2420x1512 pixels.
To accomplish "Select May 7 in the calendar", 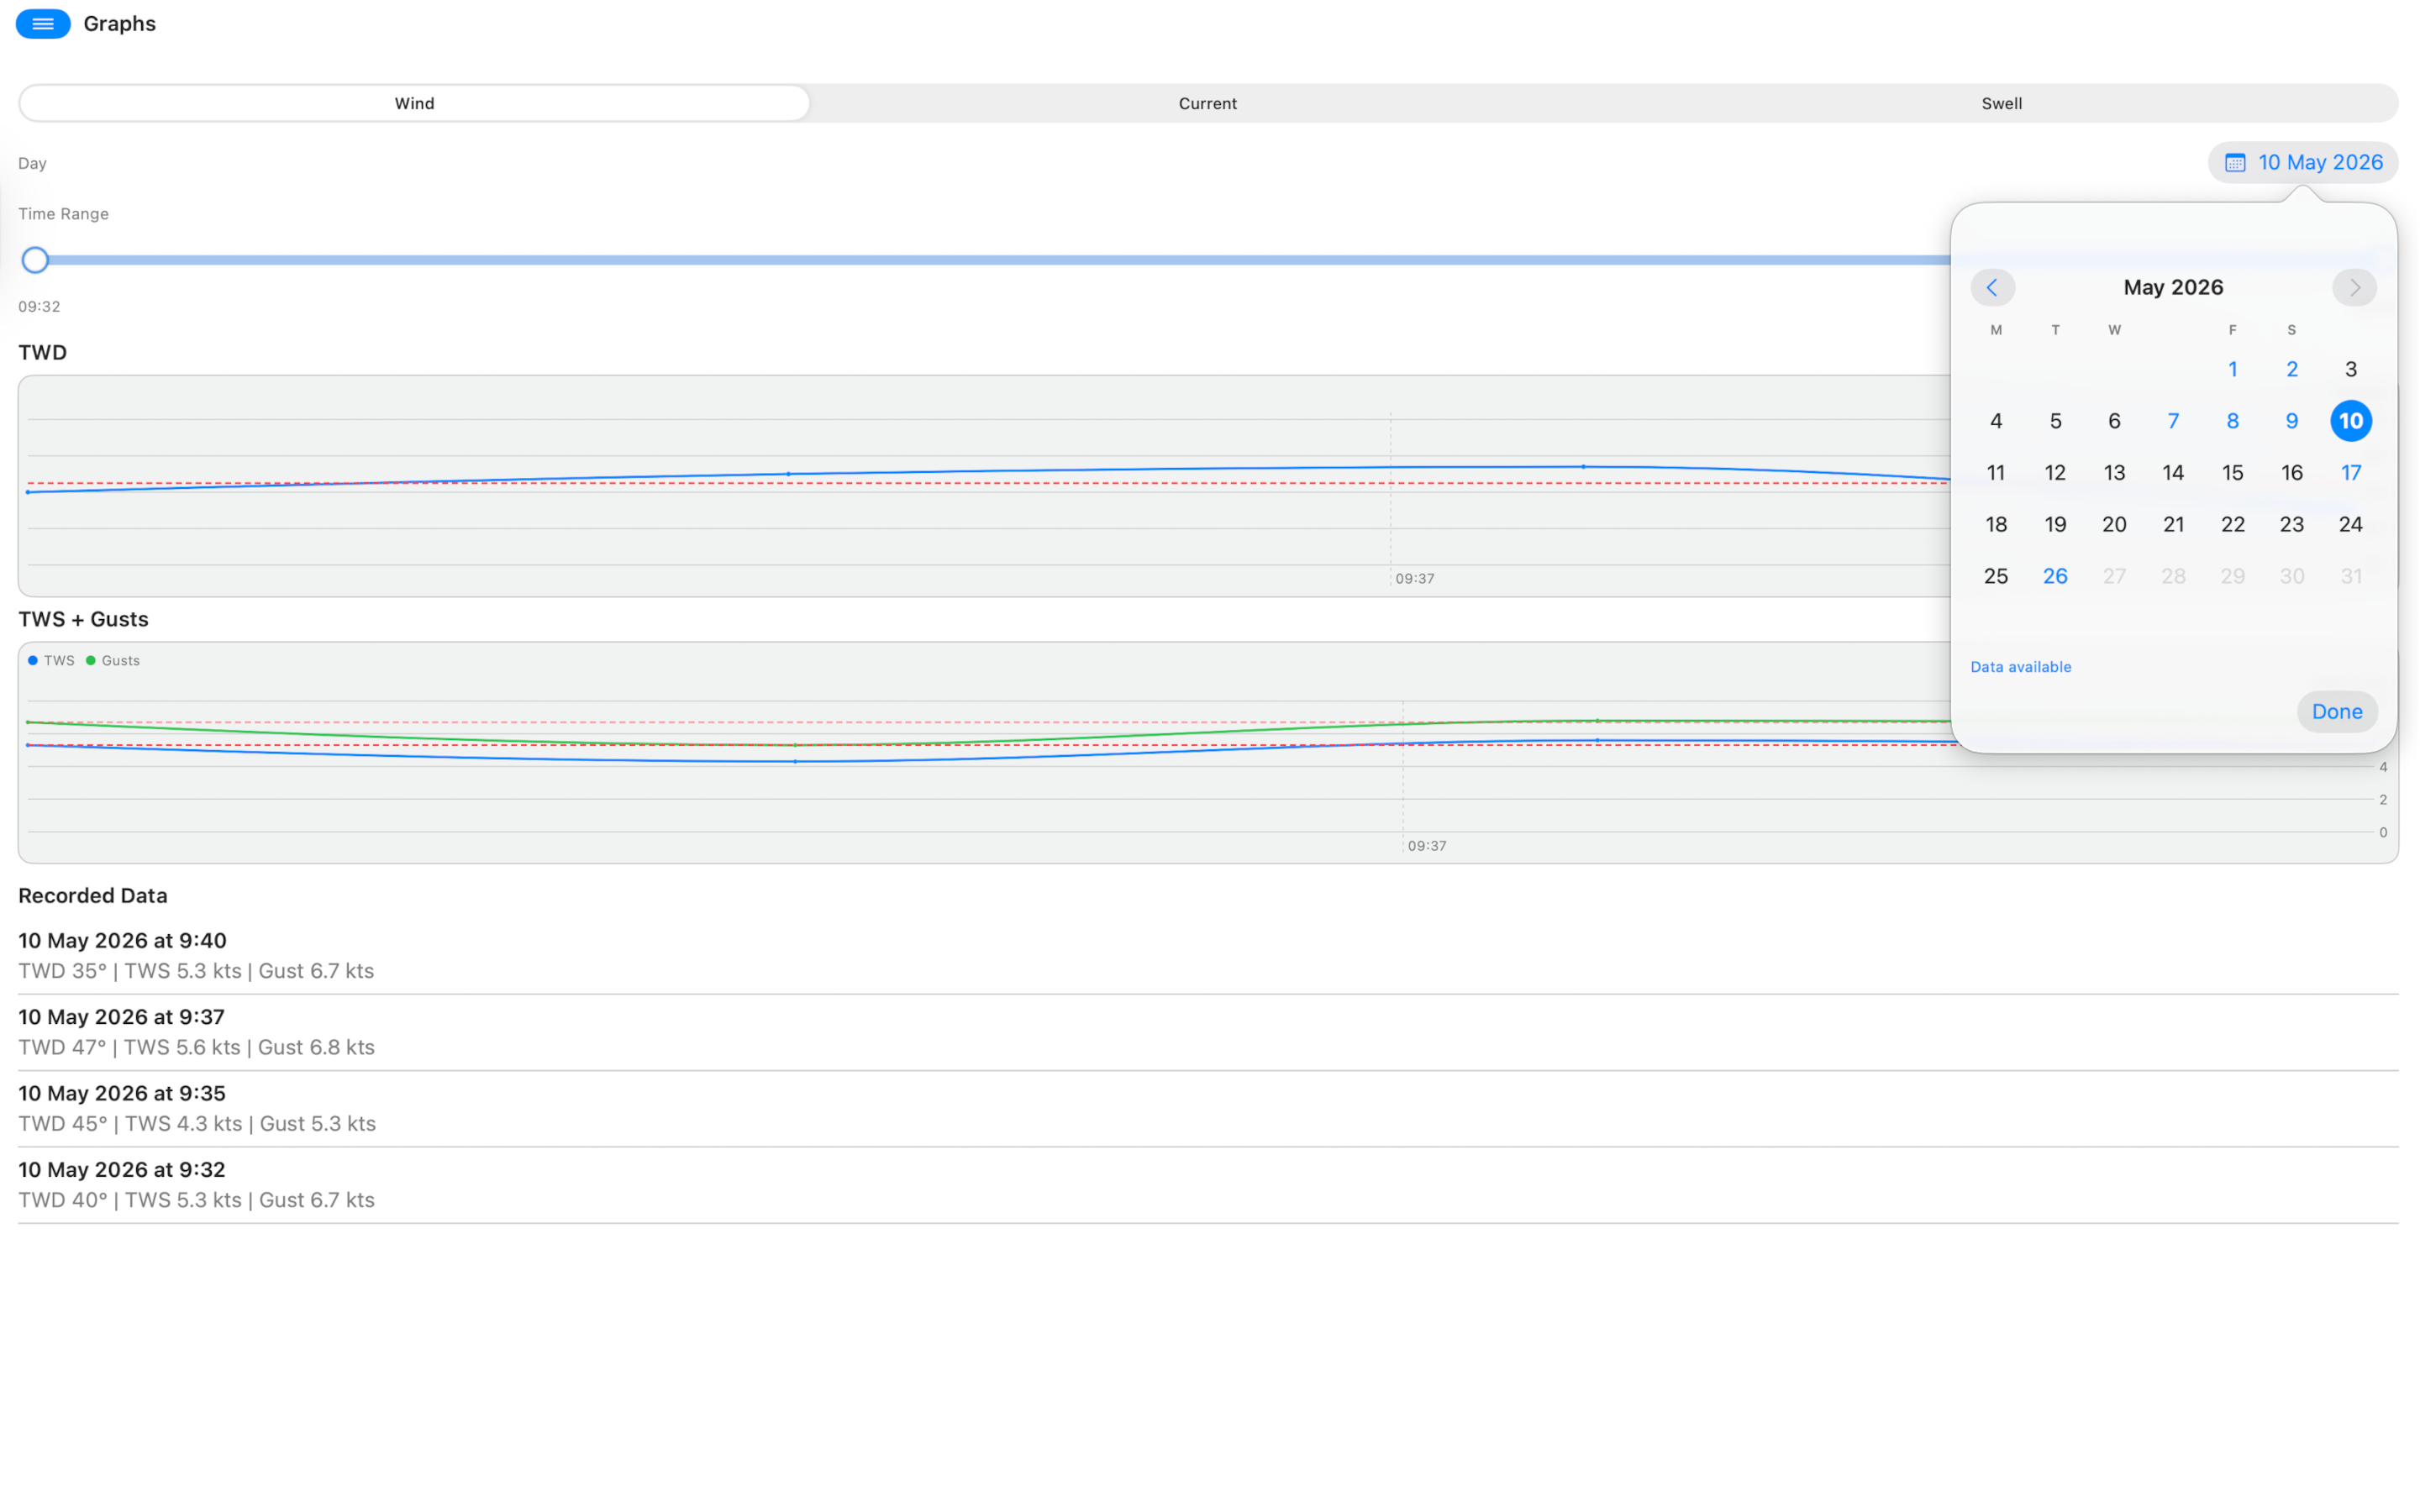I will point(2173,421).
